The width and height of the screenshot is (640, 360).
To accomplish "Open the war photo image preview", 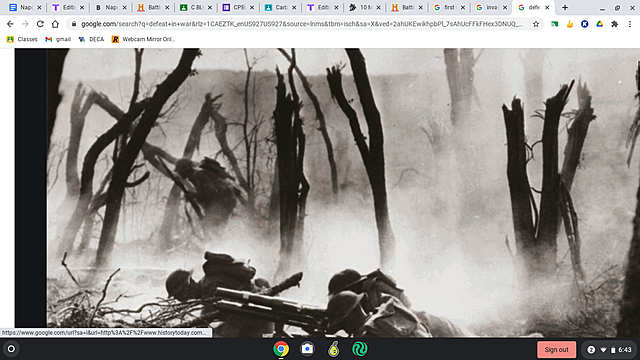I will (x=342, y=193).
